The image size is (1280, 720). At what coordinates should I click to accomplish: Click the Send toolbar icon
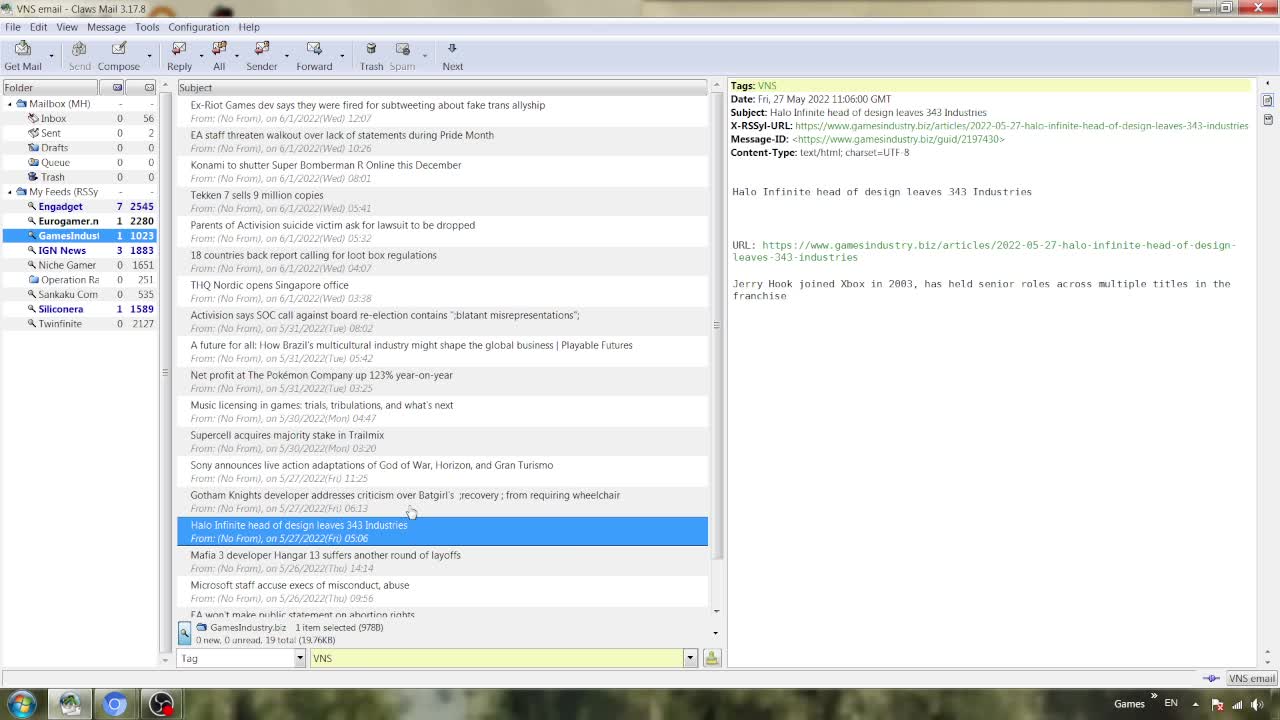coord(79,49)
